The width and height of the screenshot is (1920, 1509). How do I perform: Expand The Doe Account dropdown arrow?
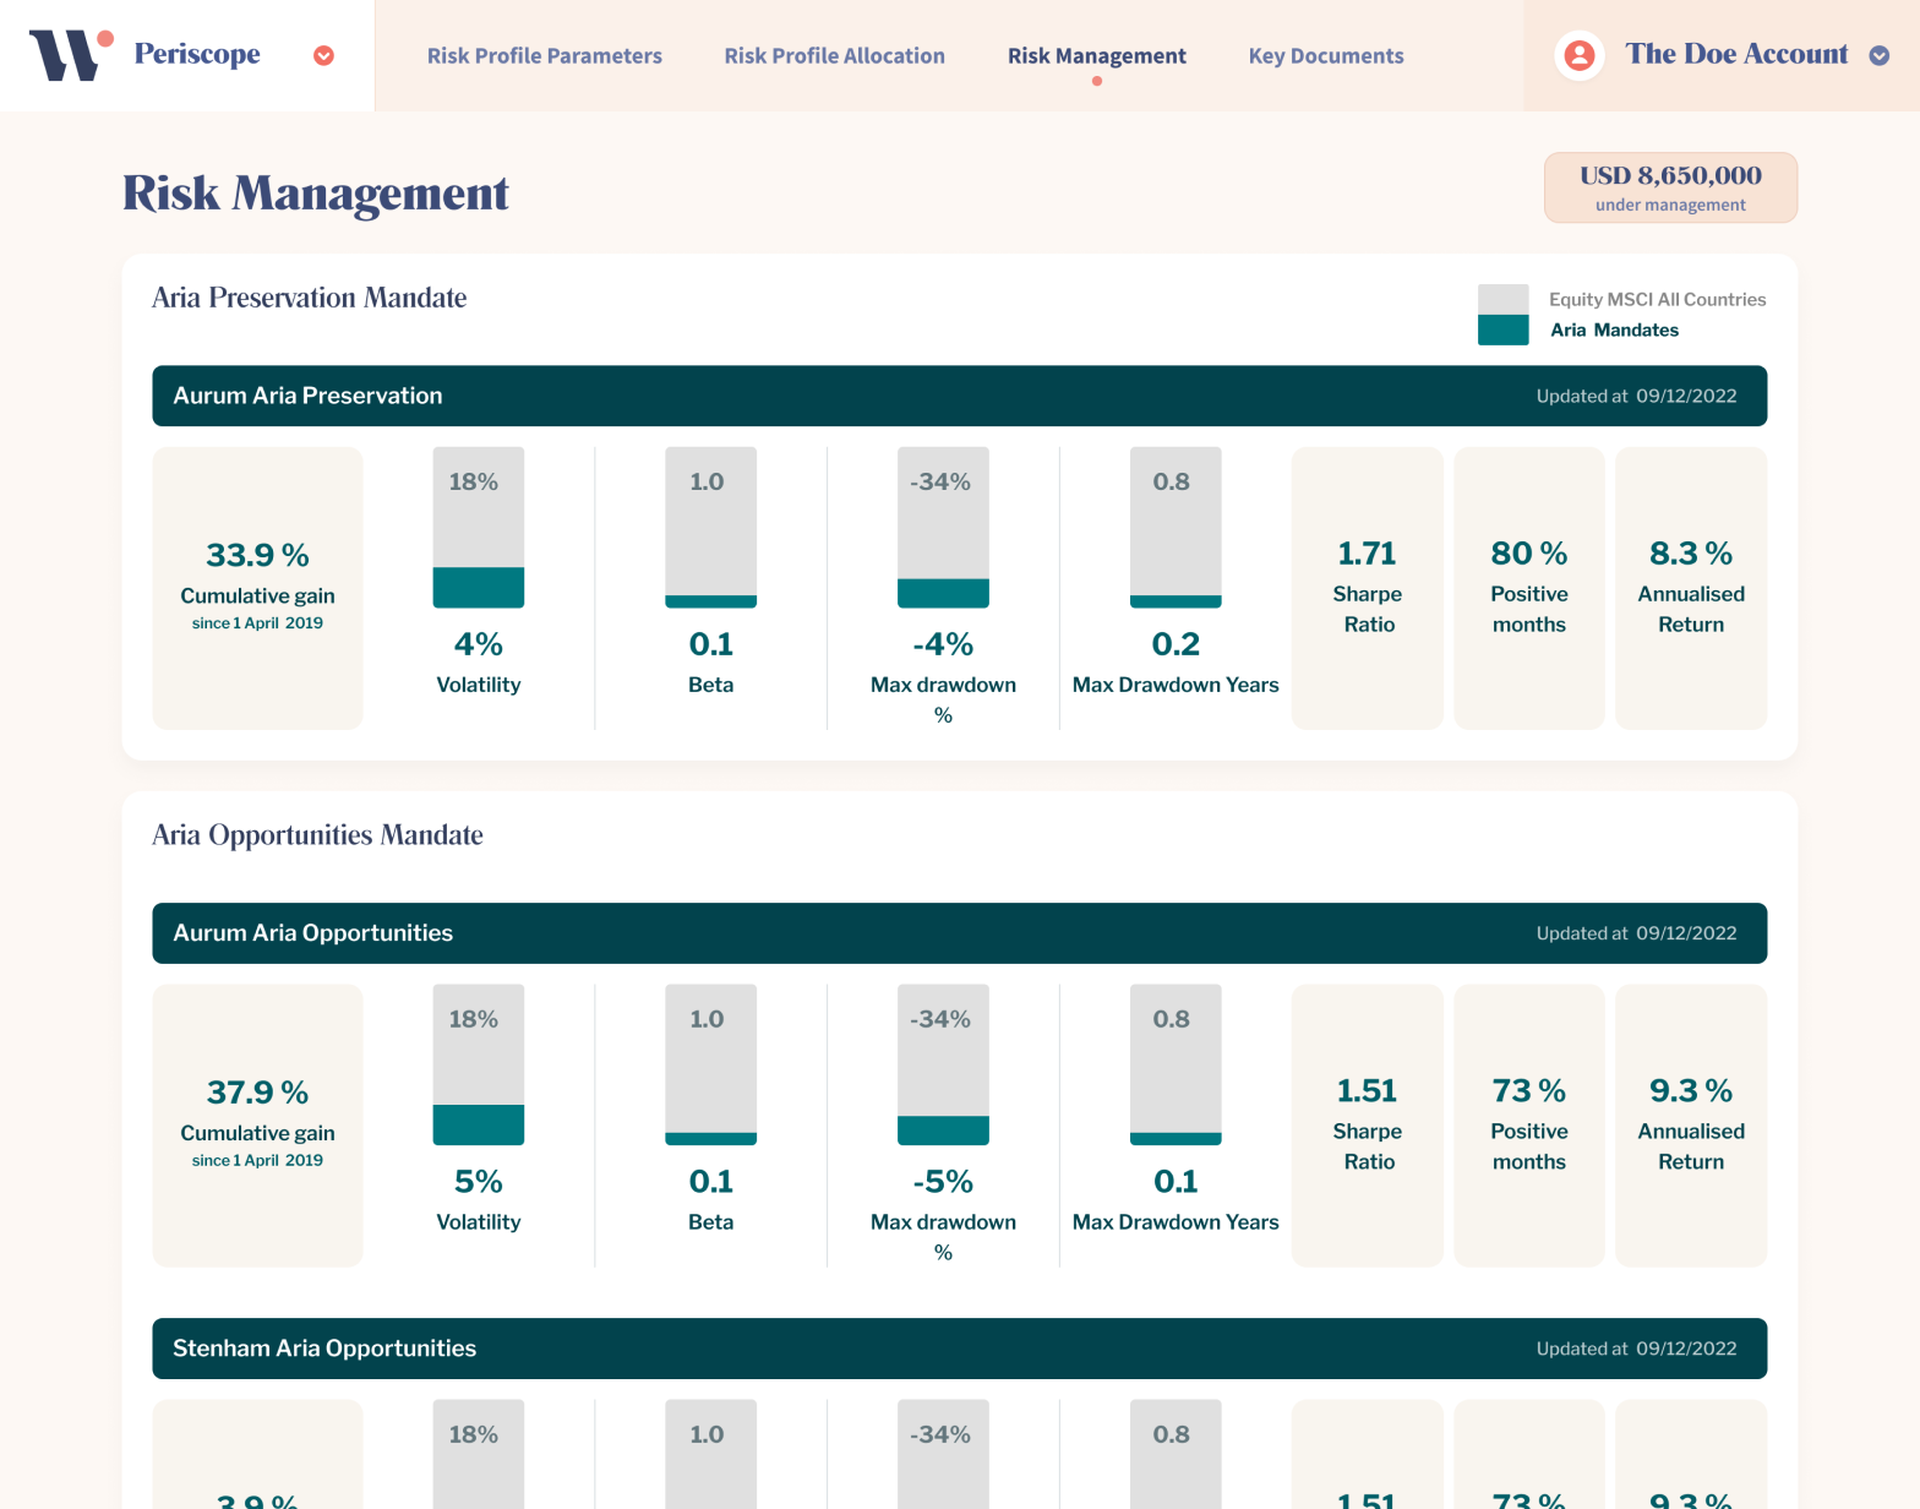pos(1879,56)
